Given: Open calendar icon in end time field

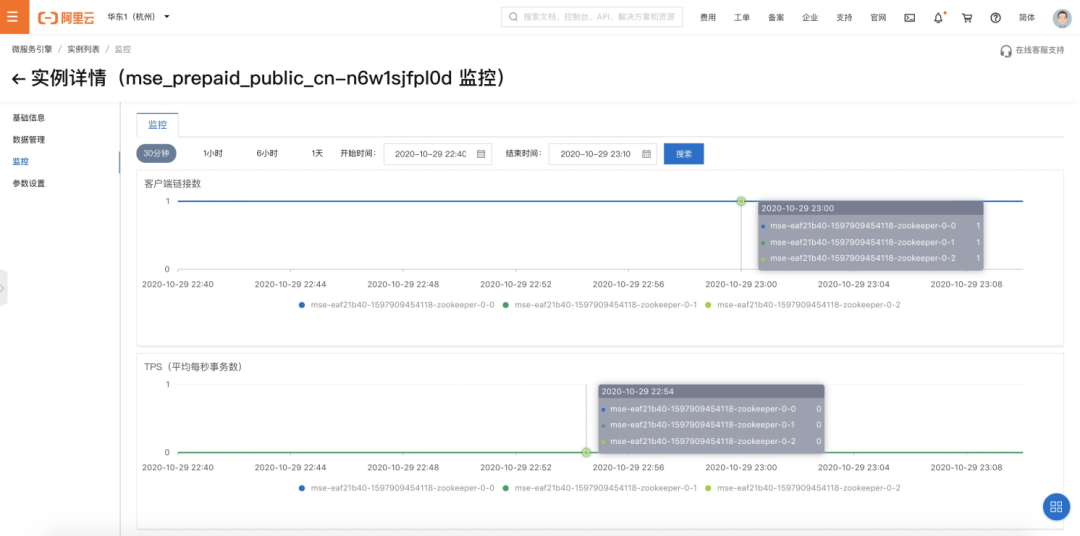Looking at the screenshot, I should tap(646, 154).
